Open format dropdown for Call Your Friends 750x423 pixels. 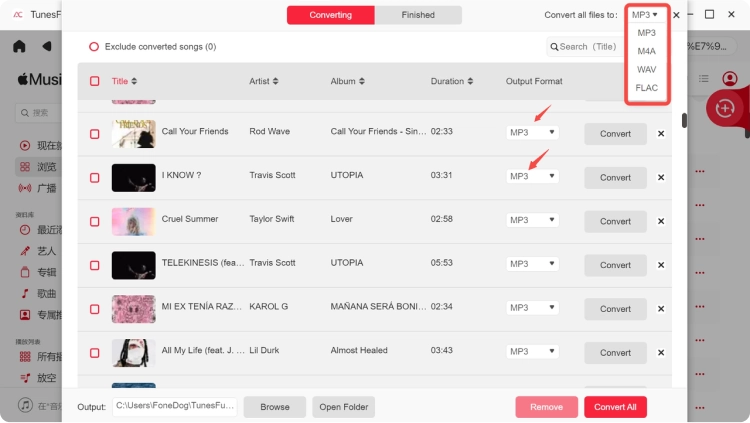532,132
